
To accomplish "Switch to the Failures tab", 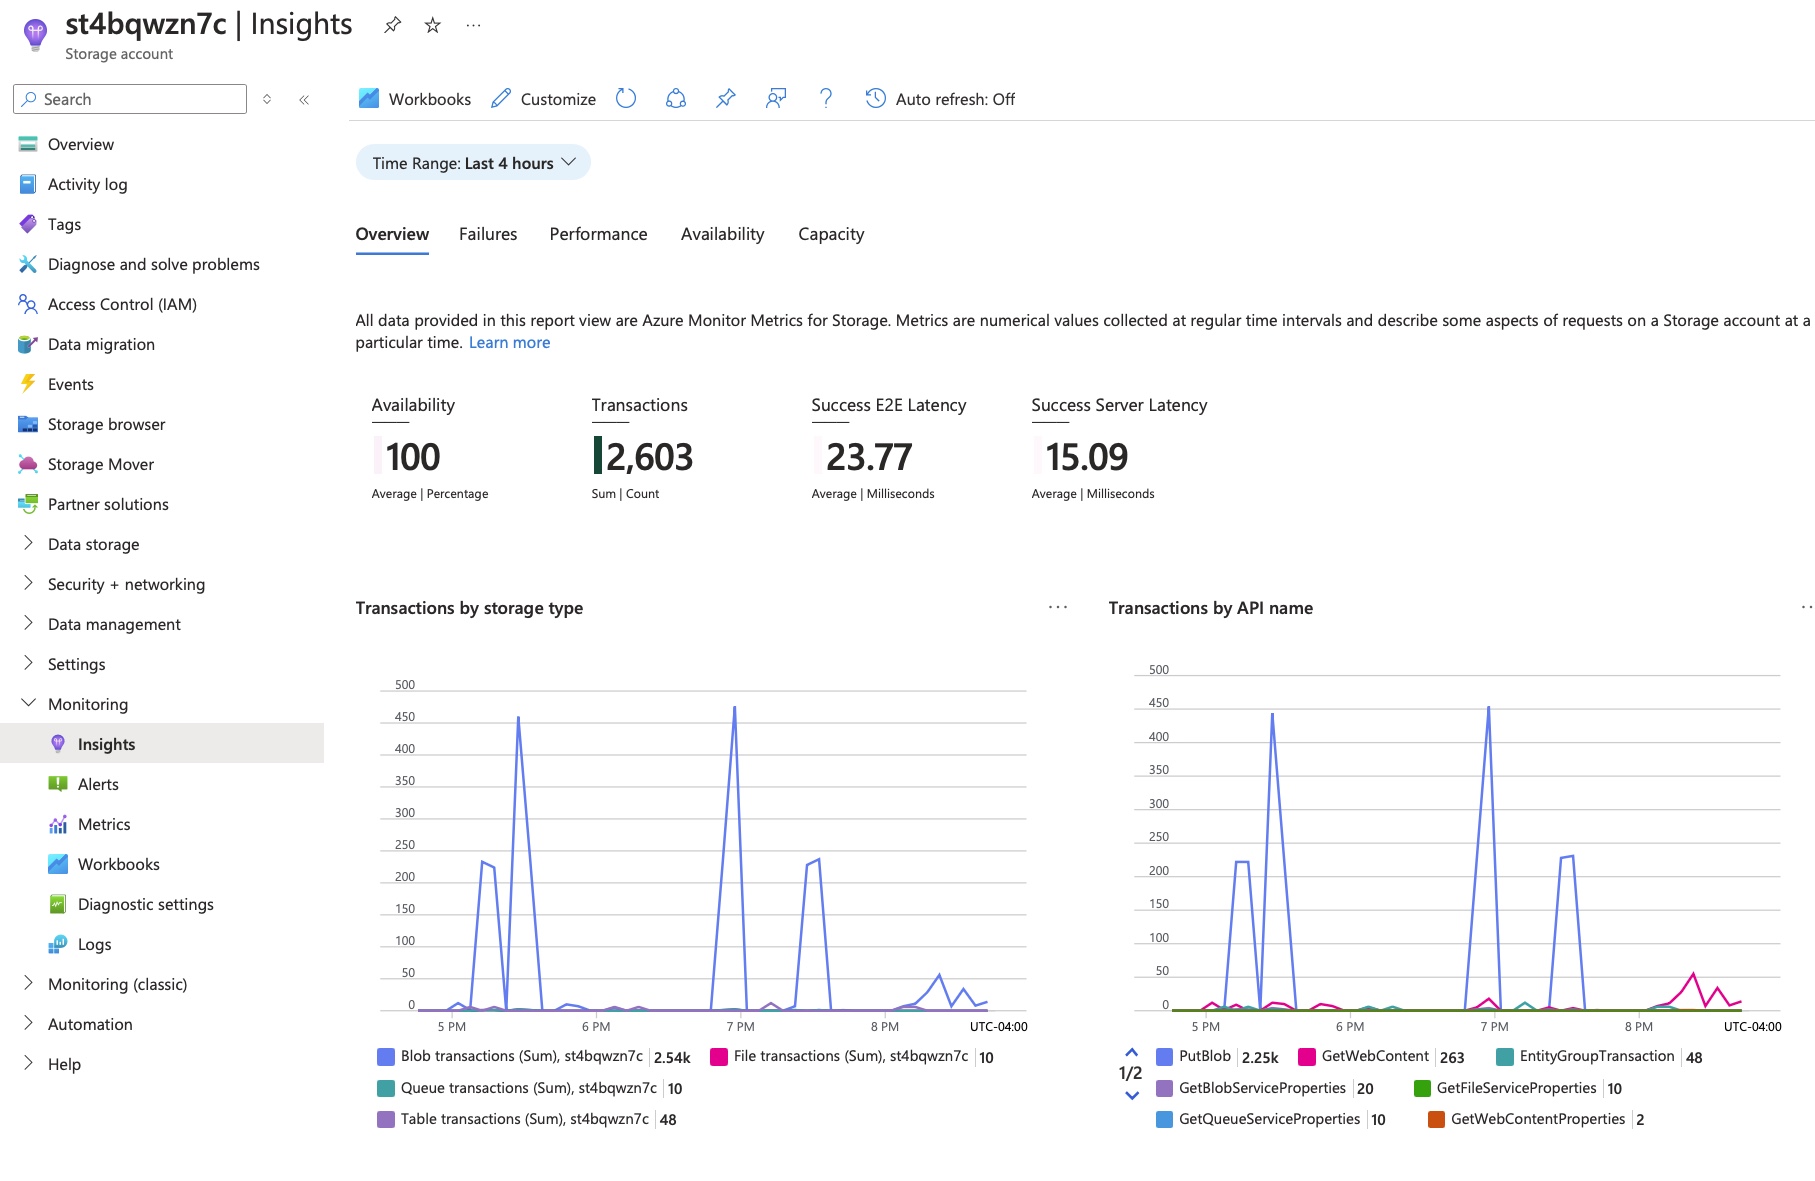I will coord(488,234).
